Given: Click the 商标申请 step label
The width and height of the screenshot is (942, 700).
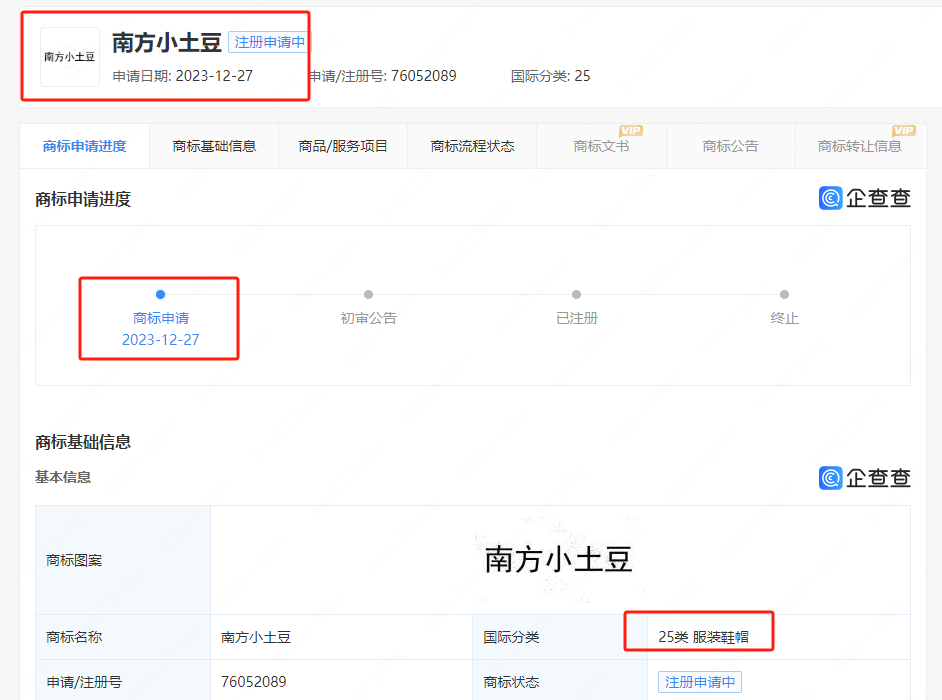Looking at the screenshot, I should tap(160, 318).
